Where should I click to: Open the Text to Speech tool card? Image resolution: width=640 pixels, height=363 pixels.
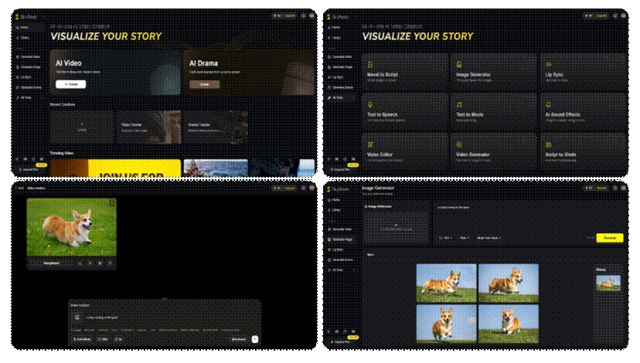[x=405, y=111]
